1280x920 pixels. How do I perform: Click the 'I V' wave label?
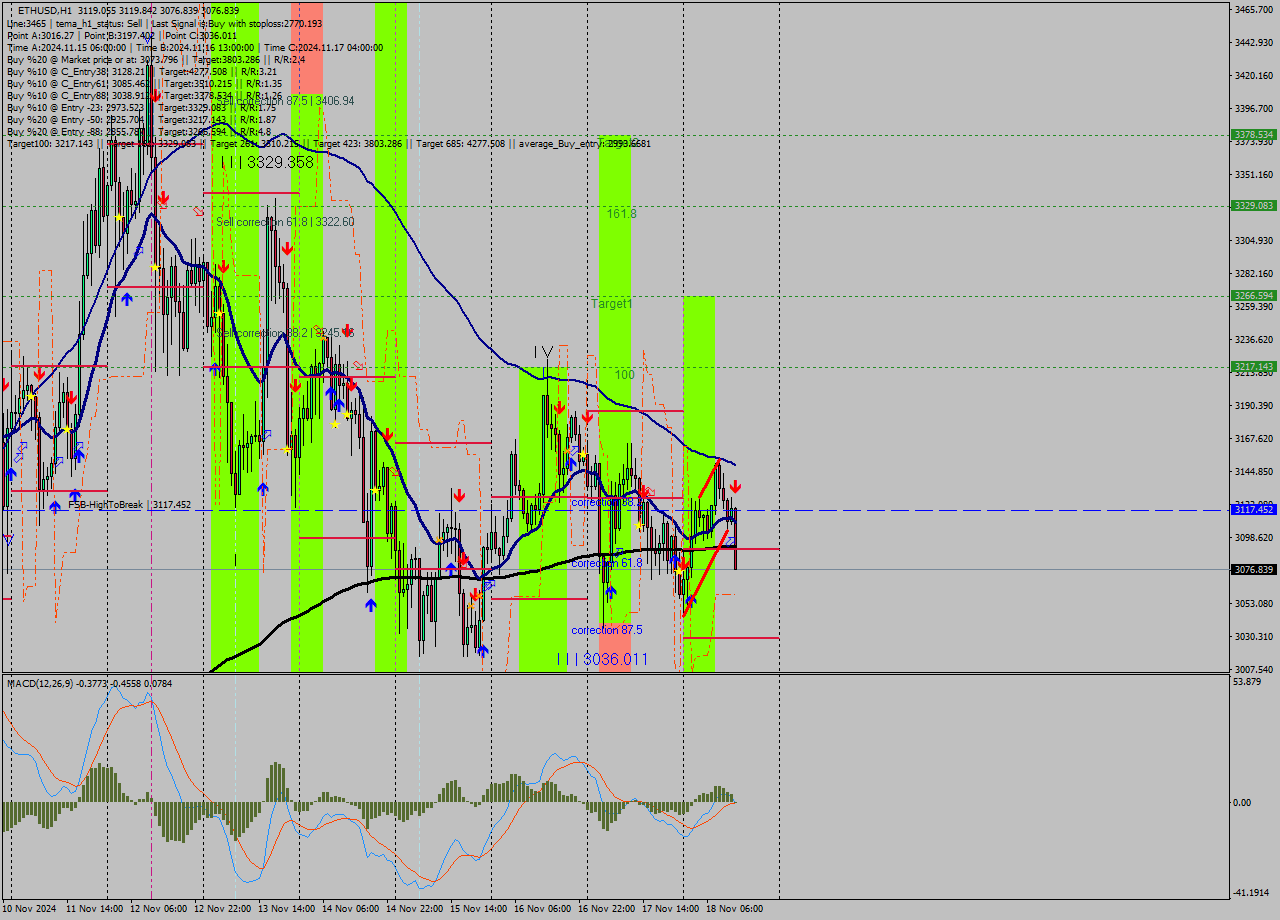click(x=543, y=351)
